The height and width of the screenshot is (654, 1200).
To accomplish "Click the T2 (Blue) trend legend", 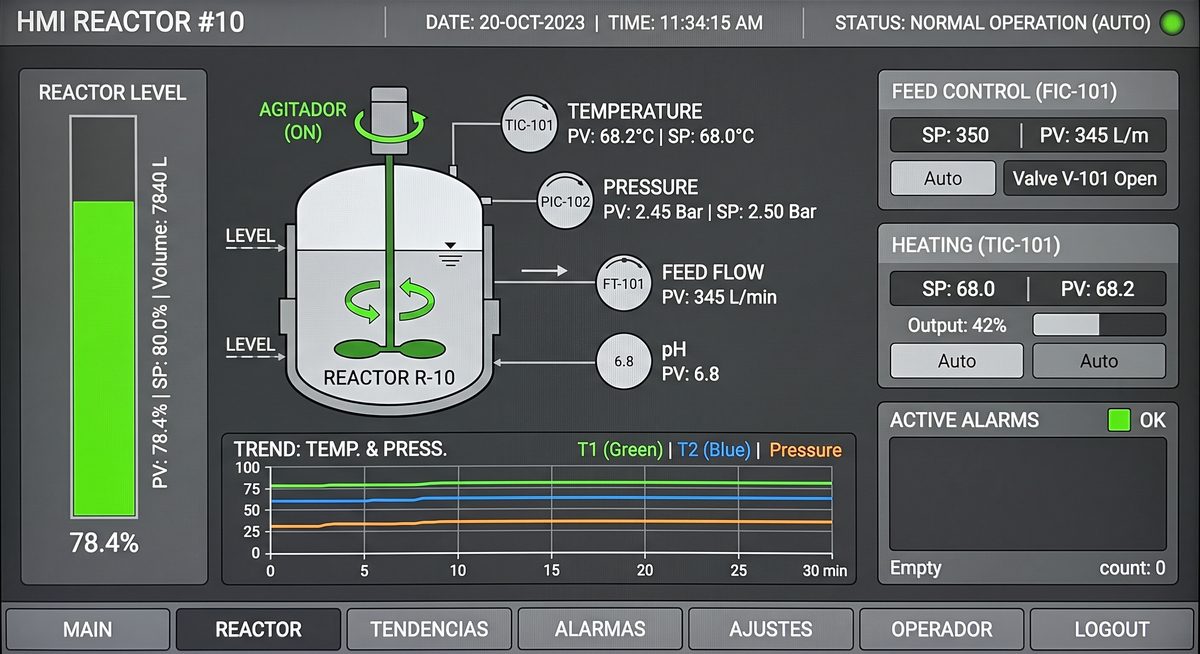I will pyautogui.click(x=714, y=450).
